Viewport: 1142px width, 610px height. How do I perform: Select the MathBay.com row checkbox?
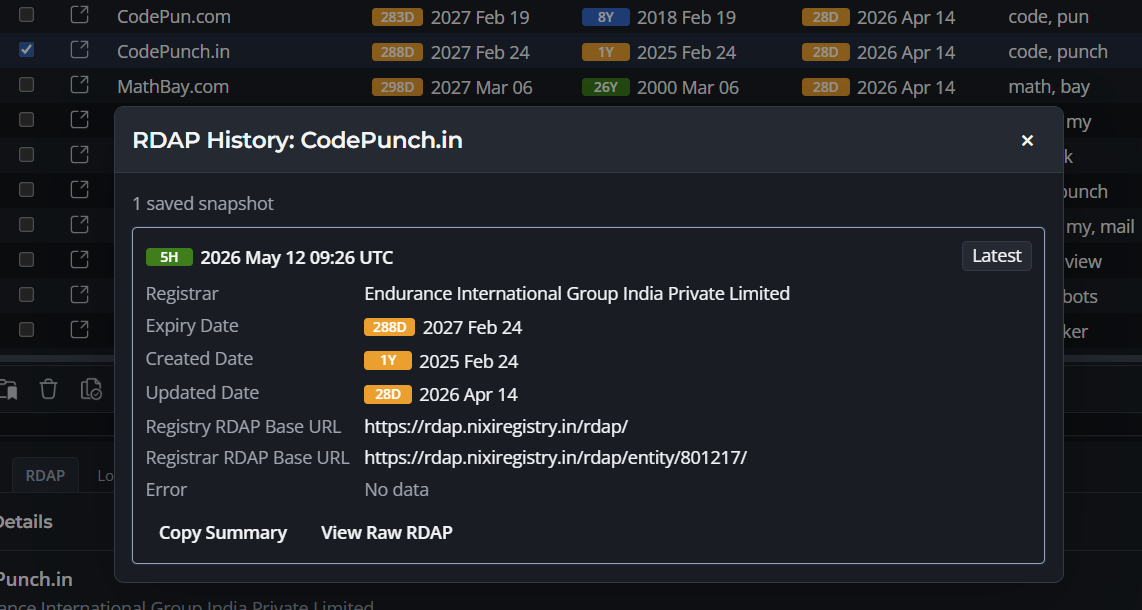tap(26, 84)
